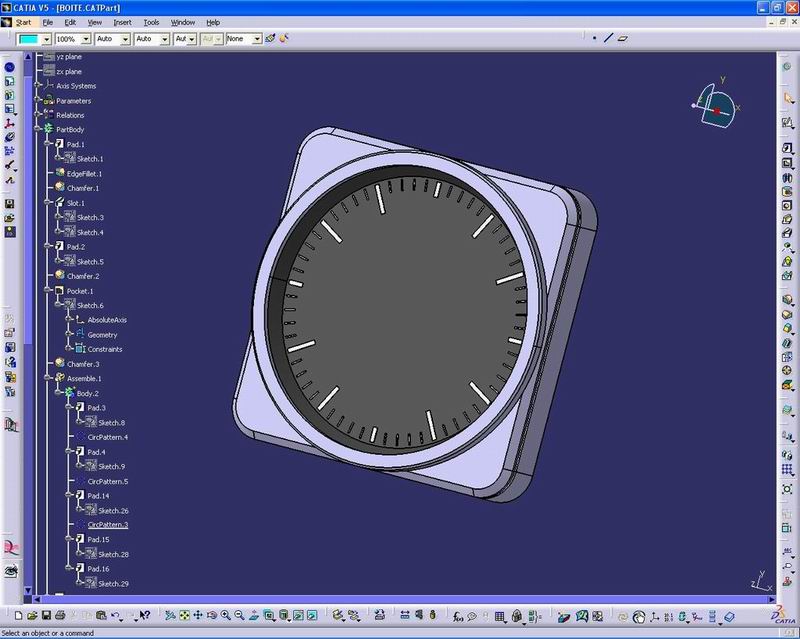The height and width of the screenshot is (639, 800).
Task: Select the zx plane tree item
Action: (x=69, y=71)
